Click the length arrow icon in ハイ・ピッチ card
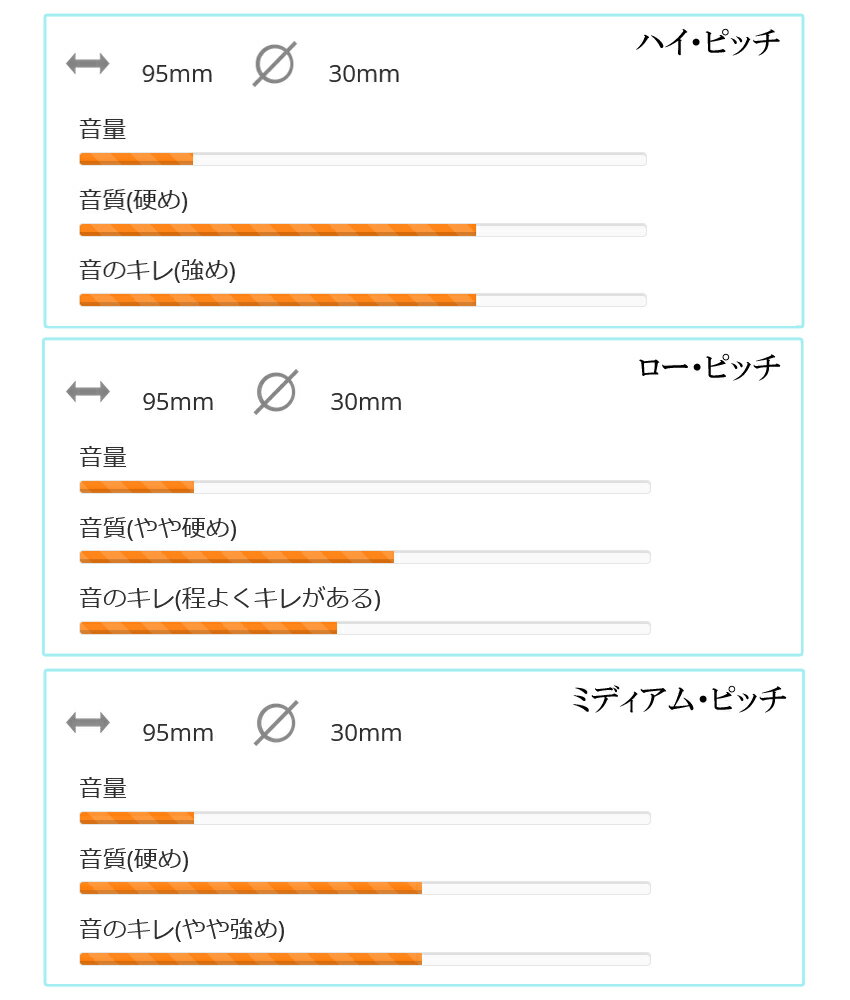 (87, 63)
